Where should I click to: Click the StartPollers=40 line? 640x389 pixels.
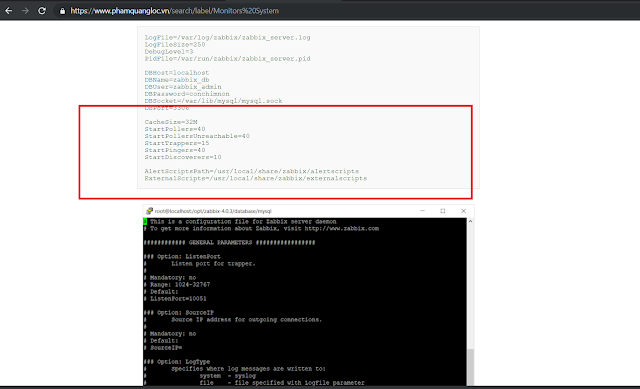click(175, 129)
